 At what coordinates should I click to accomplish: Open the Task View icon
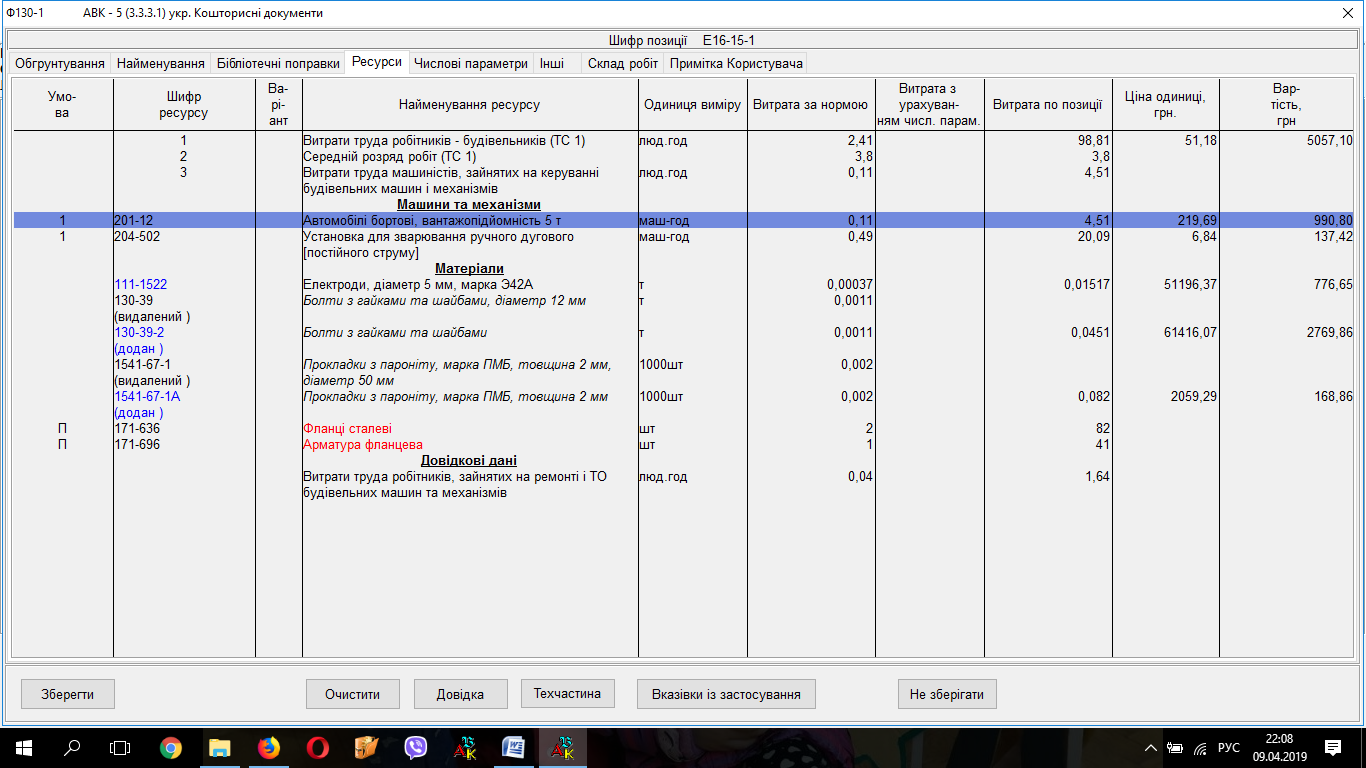120,747
